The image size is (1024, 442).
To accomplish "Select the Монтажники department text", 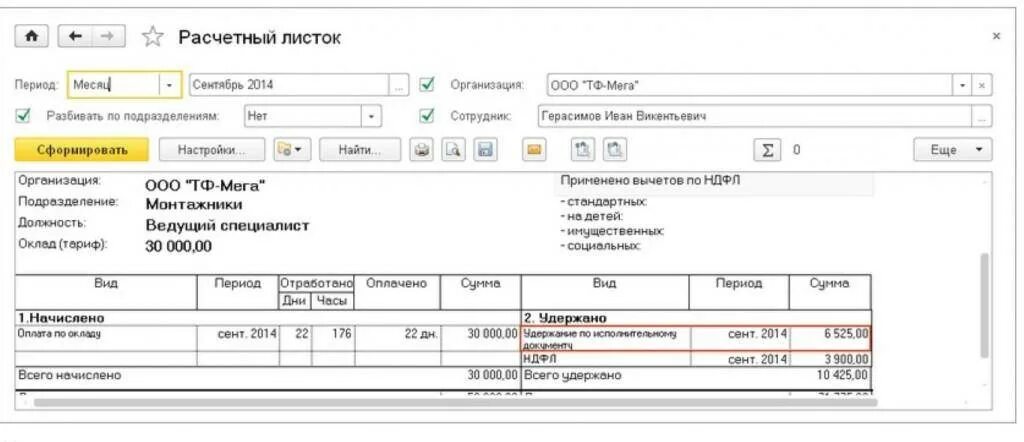I will 194,204.
